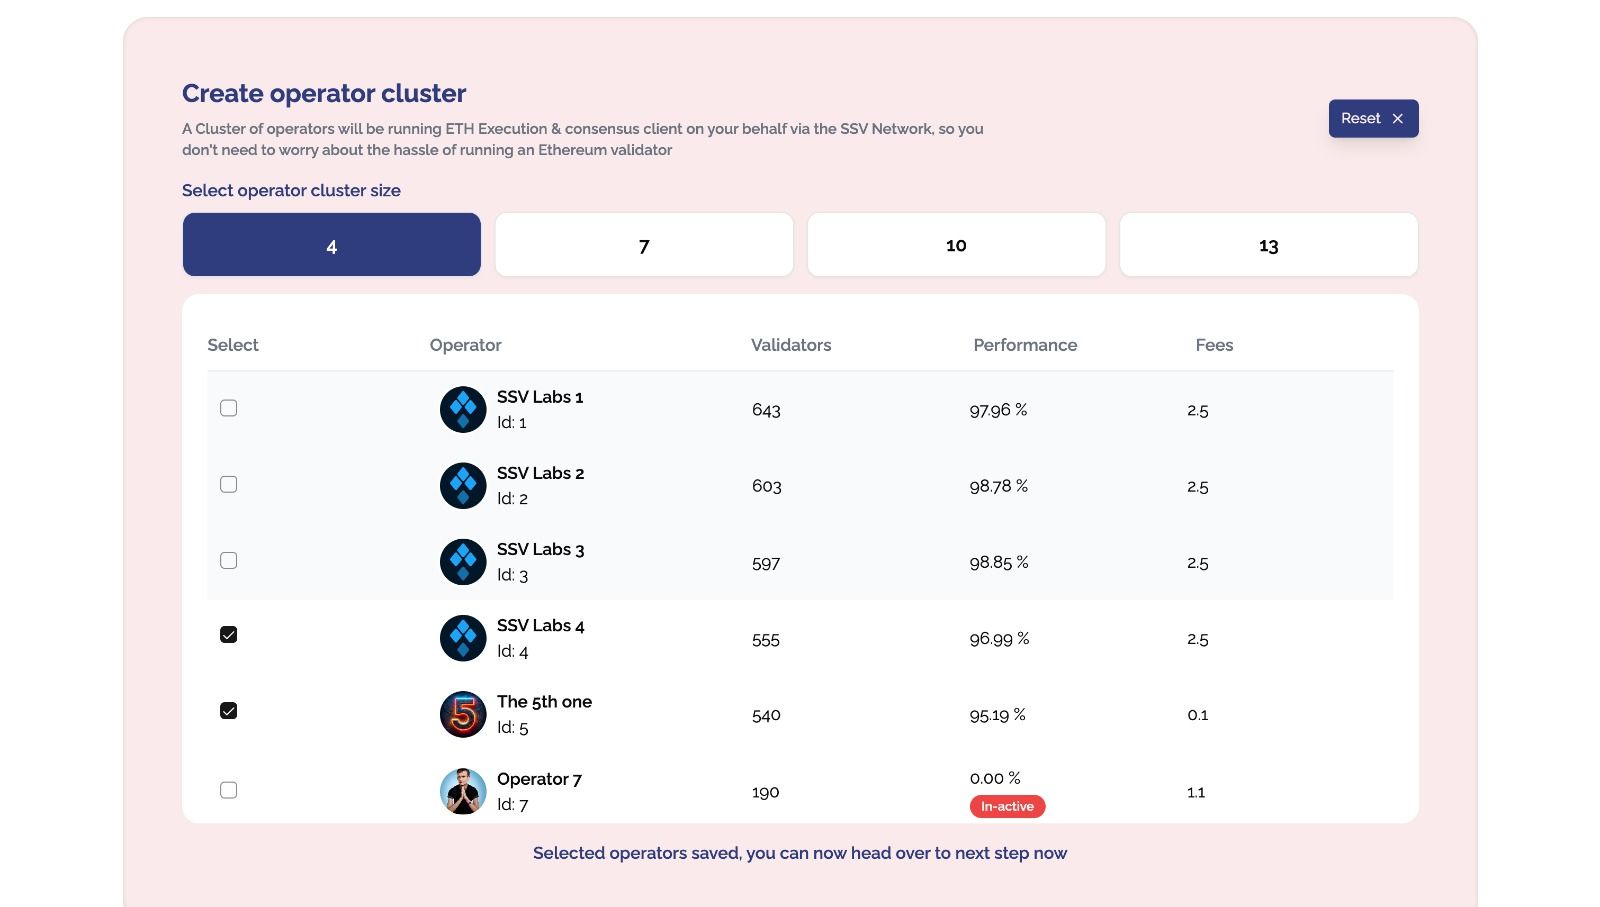The height and width of the screenshot is (907, 1600).
Task: Click the SSV Labs 3 operator logo
Action: coord(463,562)
